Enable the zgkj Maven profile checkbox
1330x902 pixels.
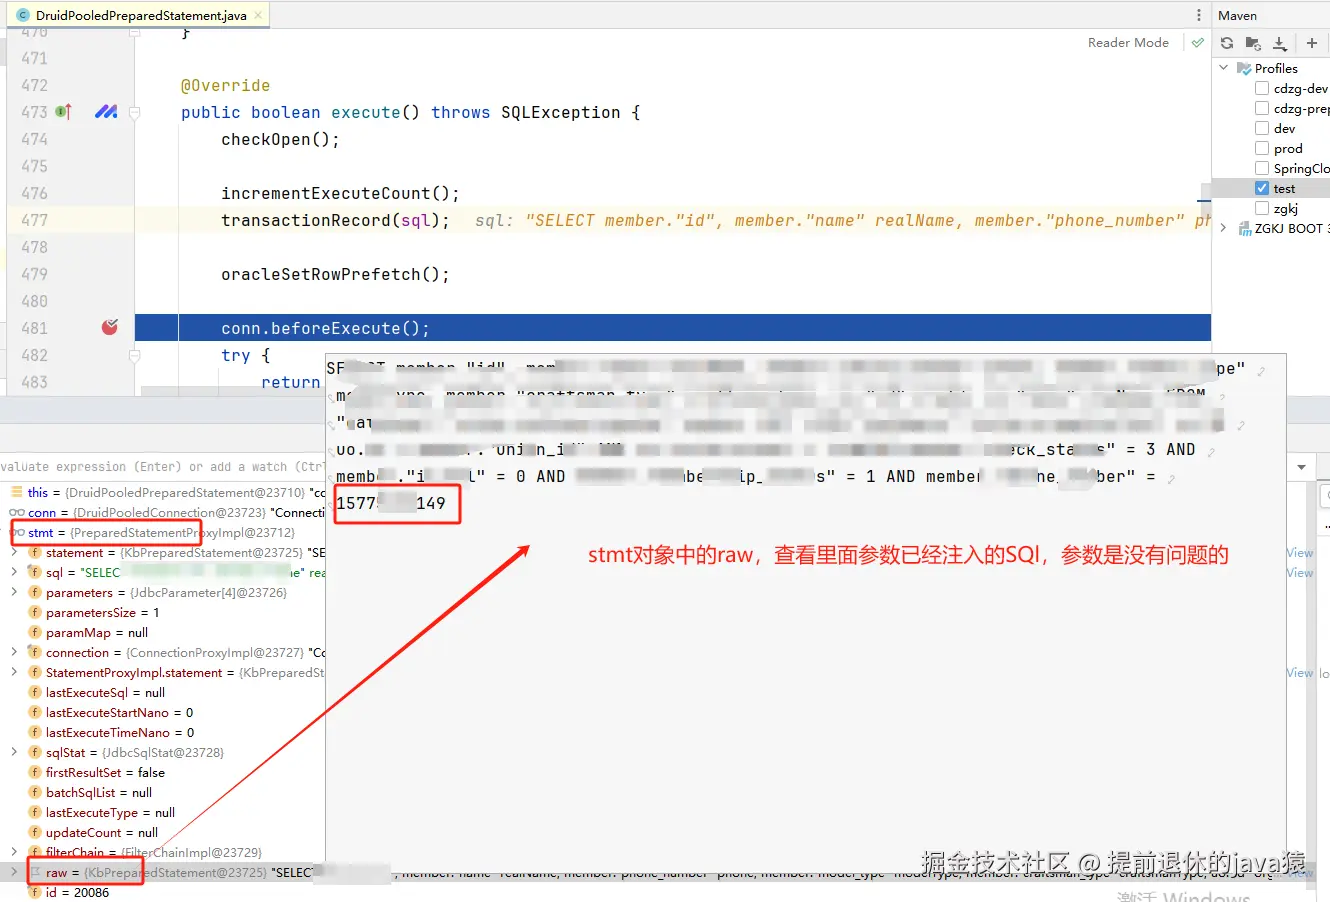(x=1262, y=208)
